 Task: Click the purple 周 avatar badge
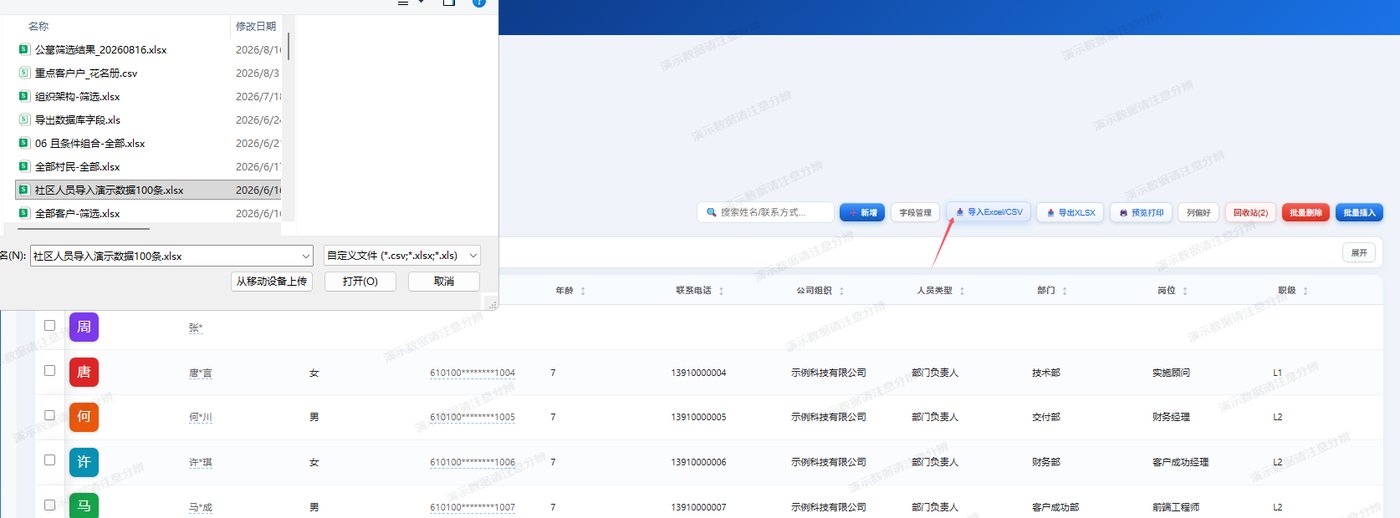click(84, 327)
